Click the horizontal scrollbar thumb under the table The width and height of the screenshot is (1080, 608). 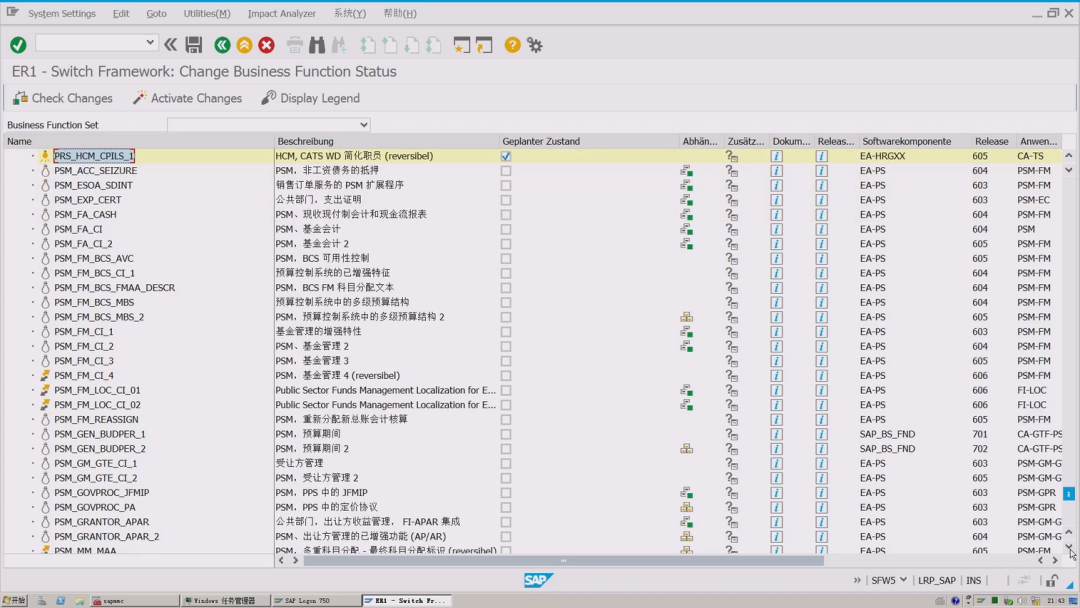(563, 560)
